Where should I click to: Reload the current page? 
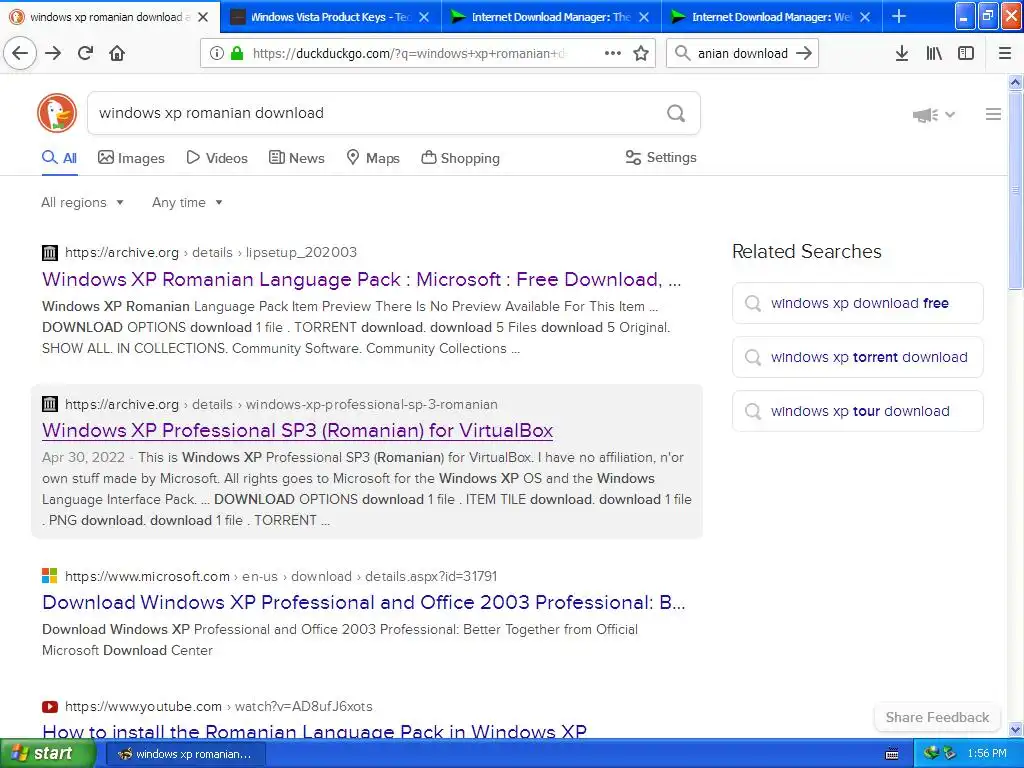[x=86, y=53]
